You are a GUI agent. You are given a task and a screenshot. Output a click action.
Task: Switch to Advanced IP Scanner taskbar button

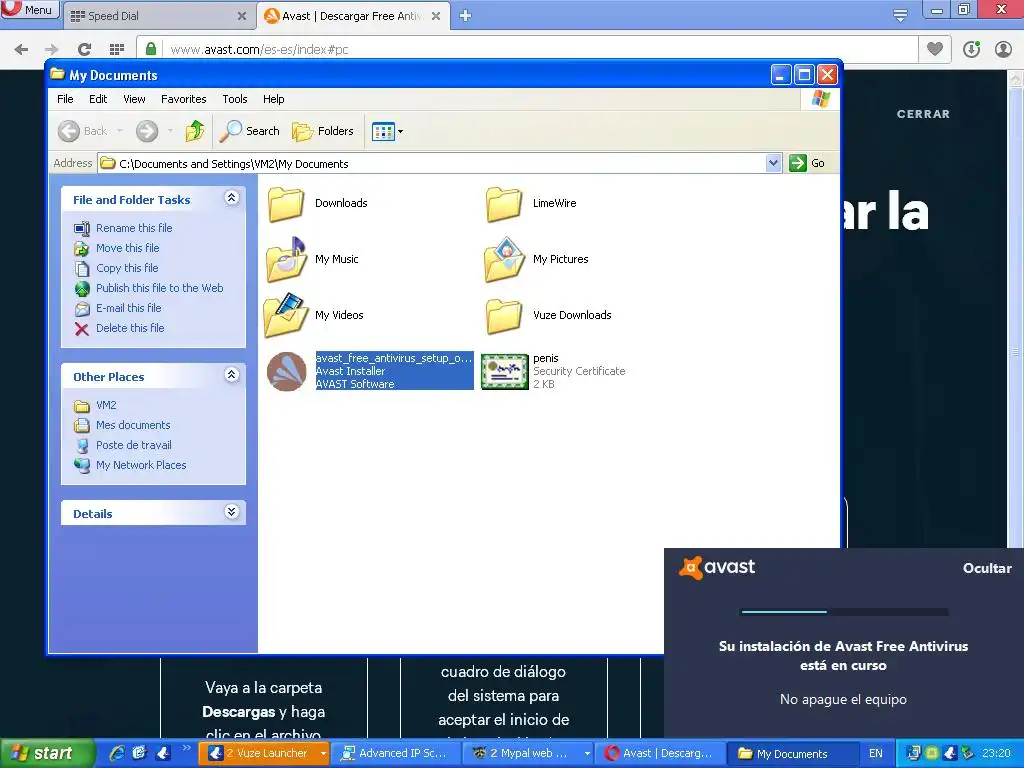pos(398,754)
